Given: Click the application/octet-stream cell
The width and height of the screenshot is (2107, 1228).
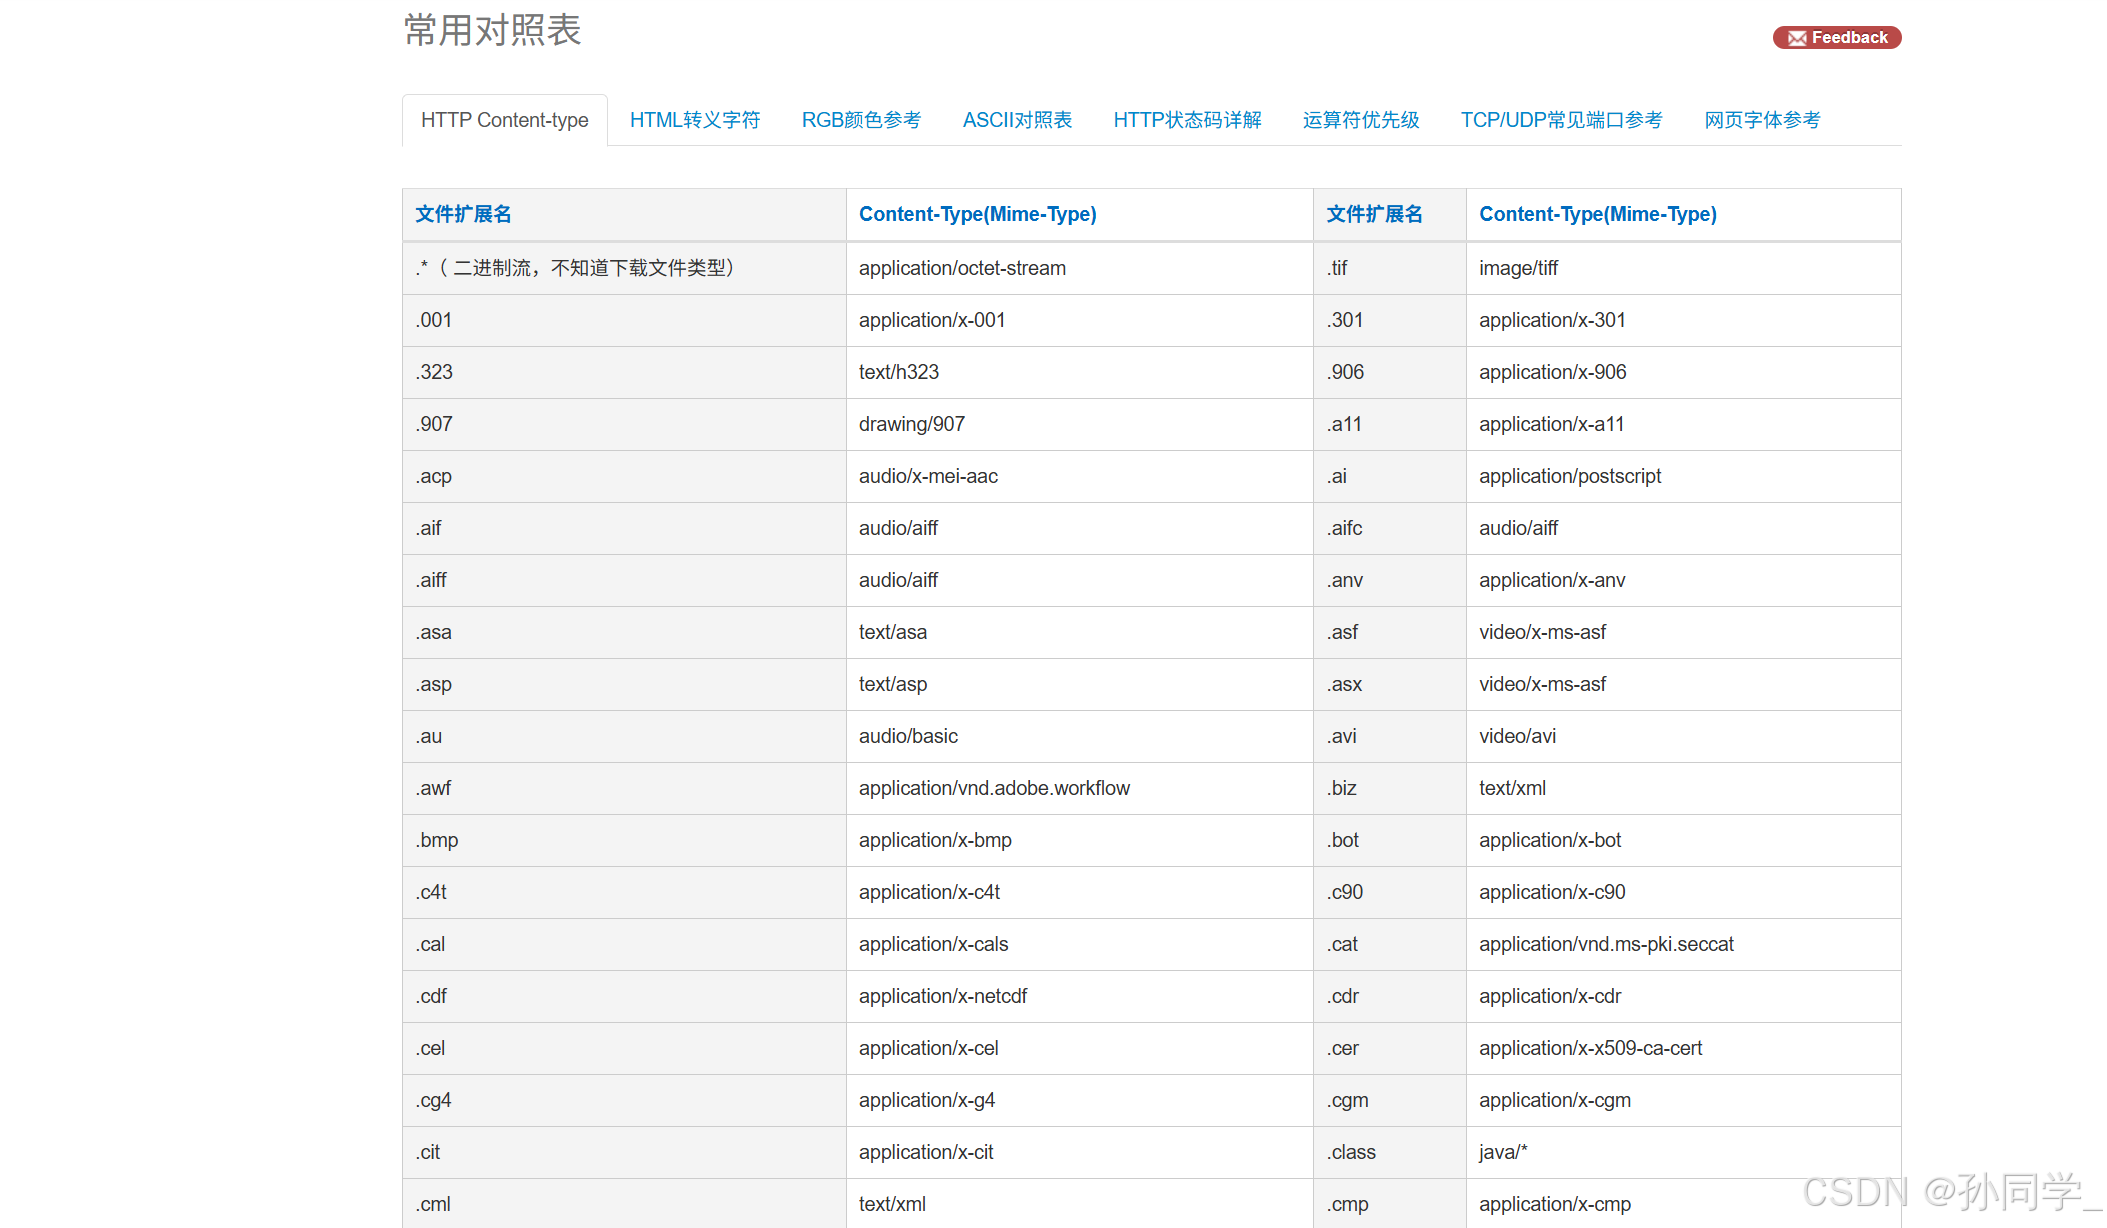Looking at the screenshot, I should coord(962,268).
